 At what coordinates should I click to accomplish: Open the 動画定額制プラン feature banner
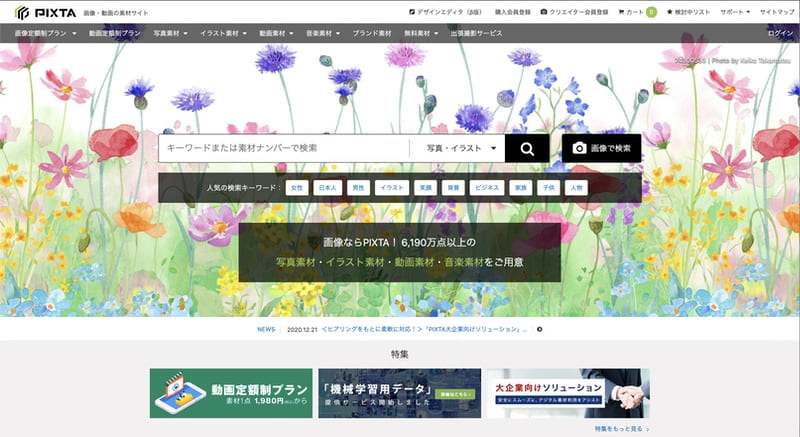click(231, 393)
